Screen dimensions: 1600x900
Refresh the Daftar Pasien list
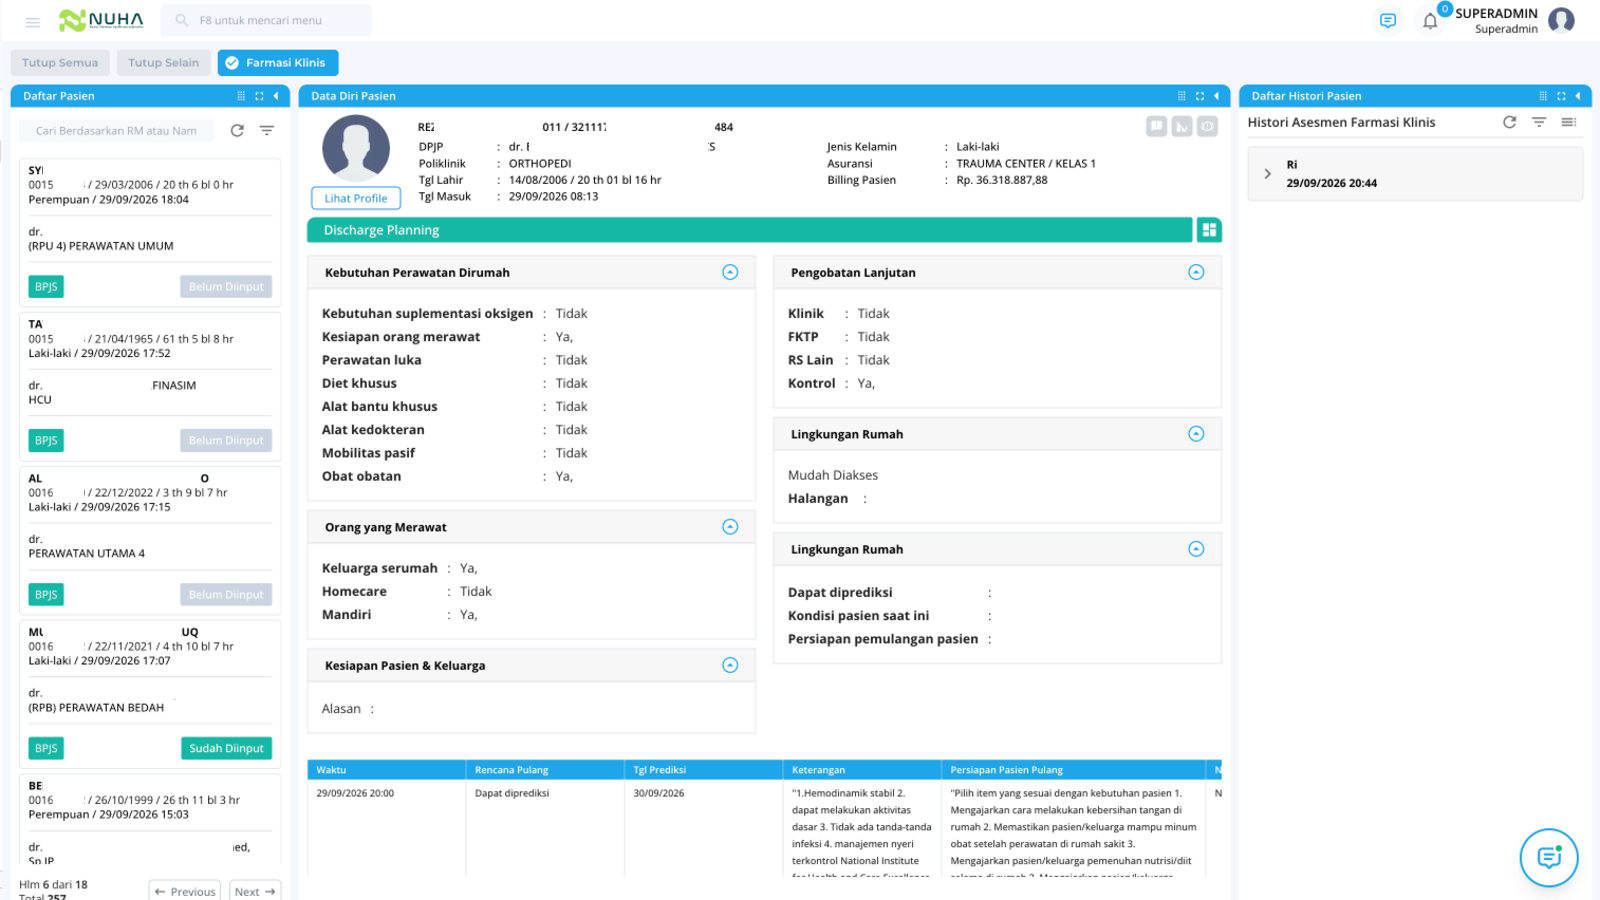[237, 130]
